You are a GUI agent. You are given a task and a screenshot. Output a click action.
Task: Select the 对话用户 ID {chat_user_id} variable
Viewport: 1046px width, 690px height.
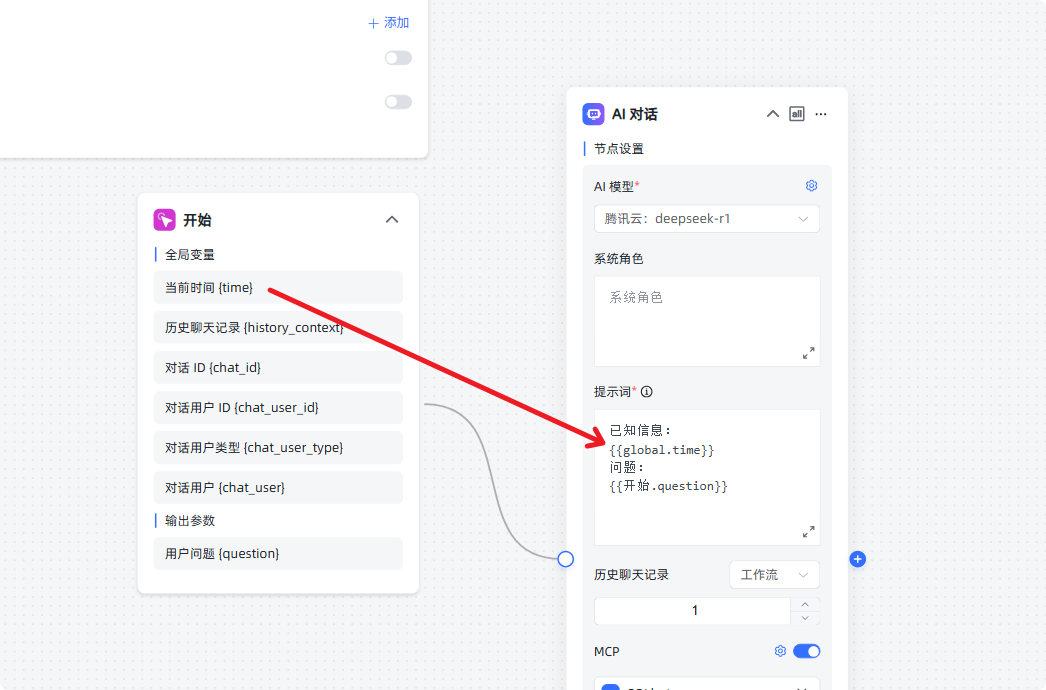278,408
